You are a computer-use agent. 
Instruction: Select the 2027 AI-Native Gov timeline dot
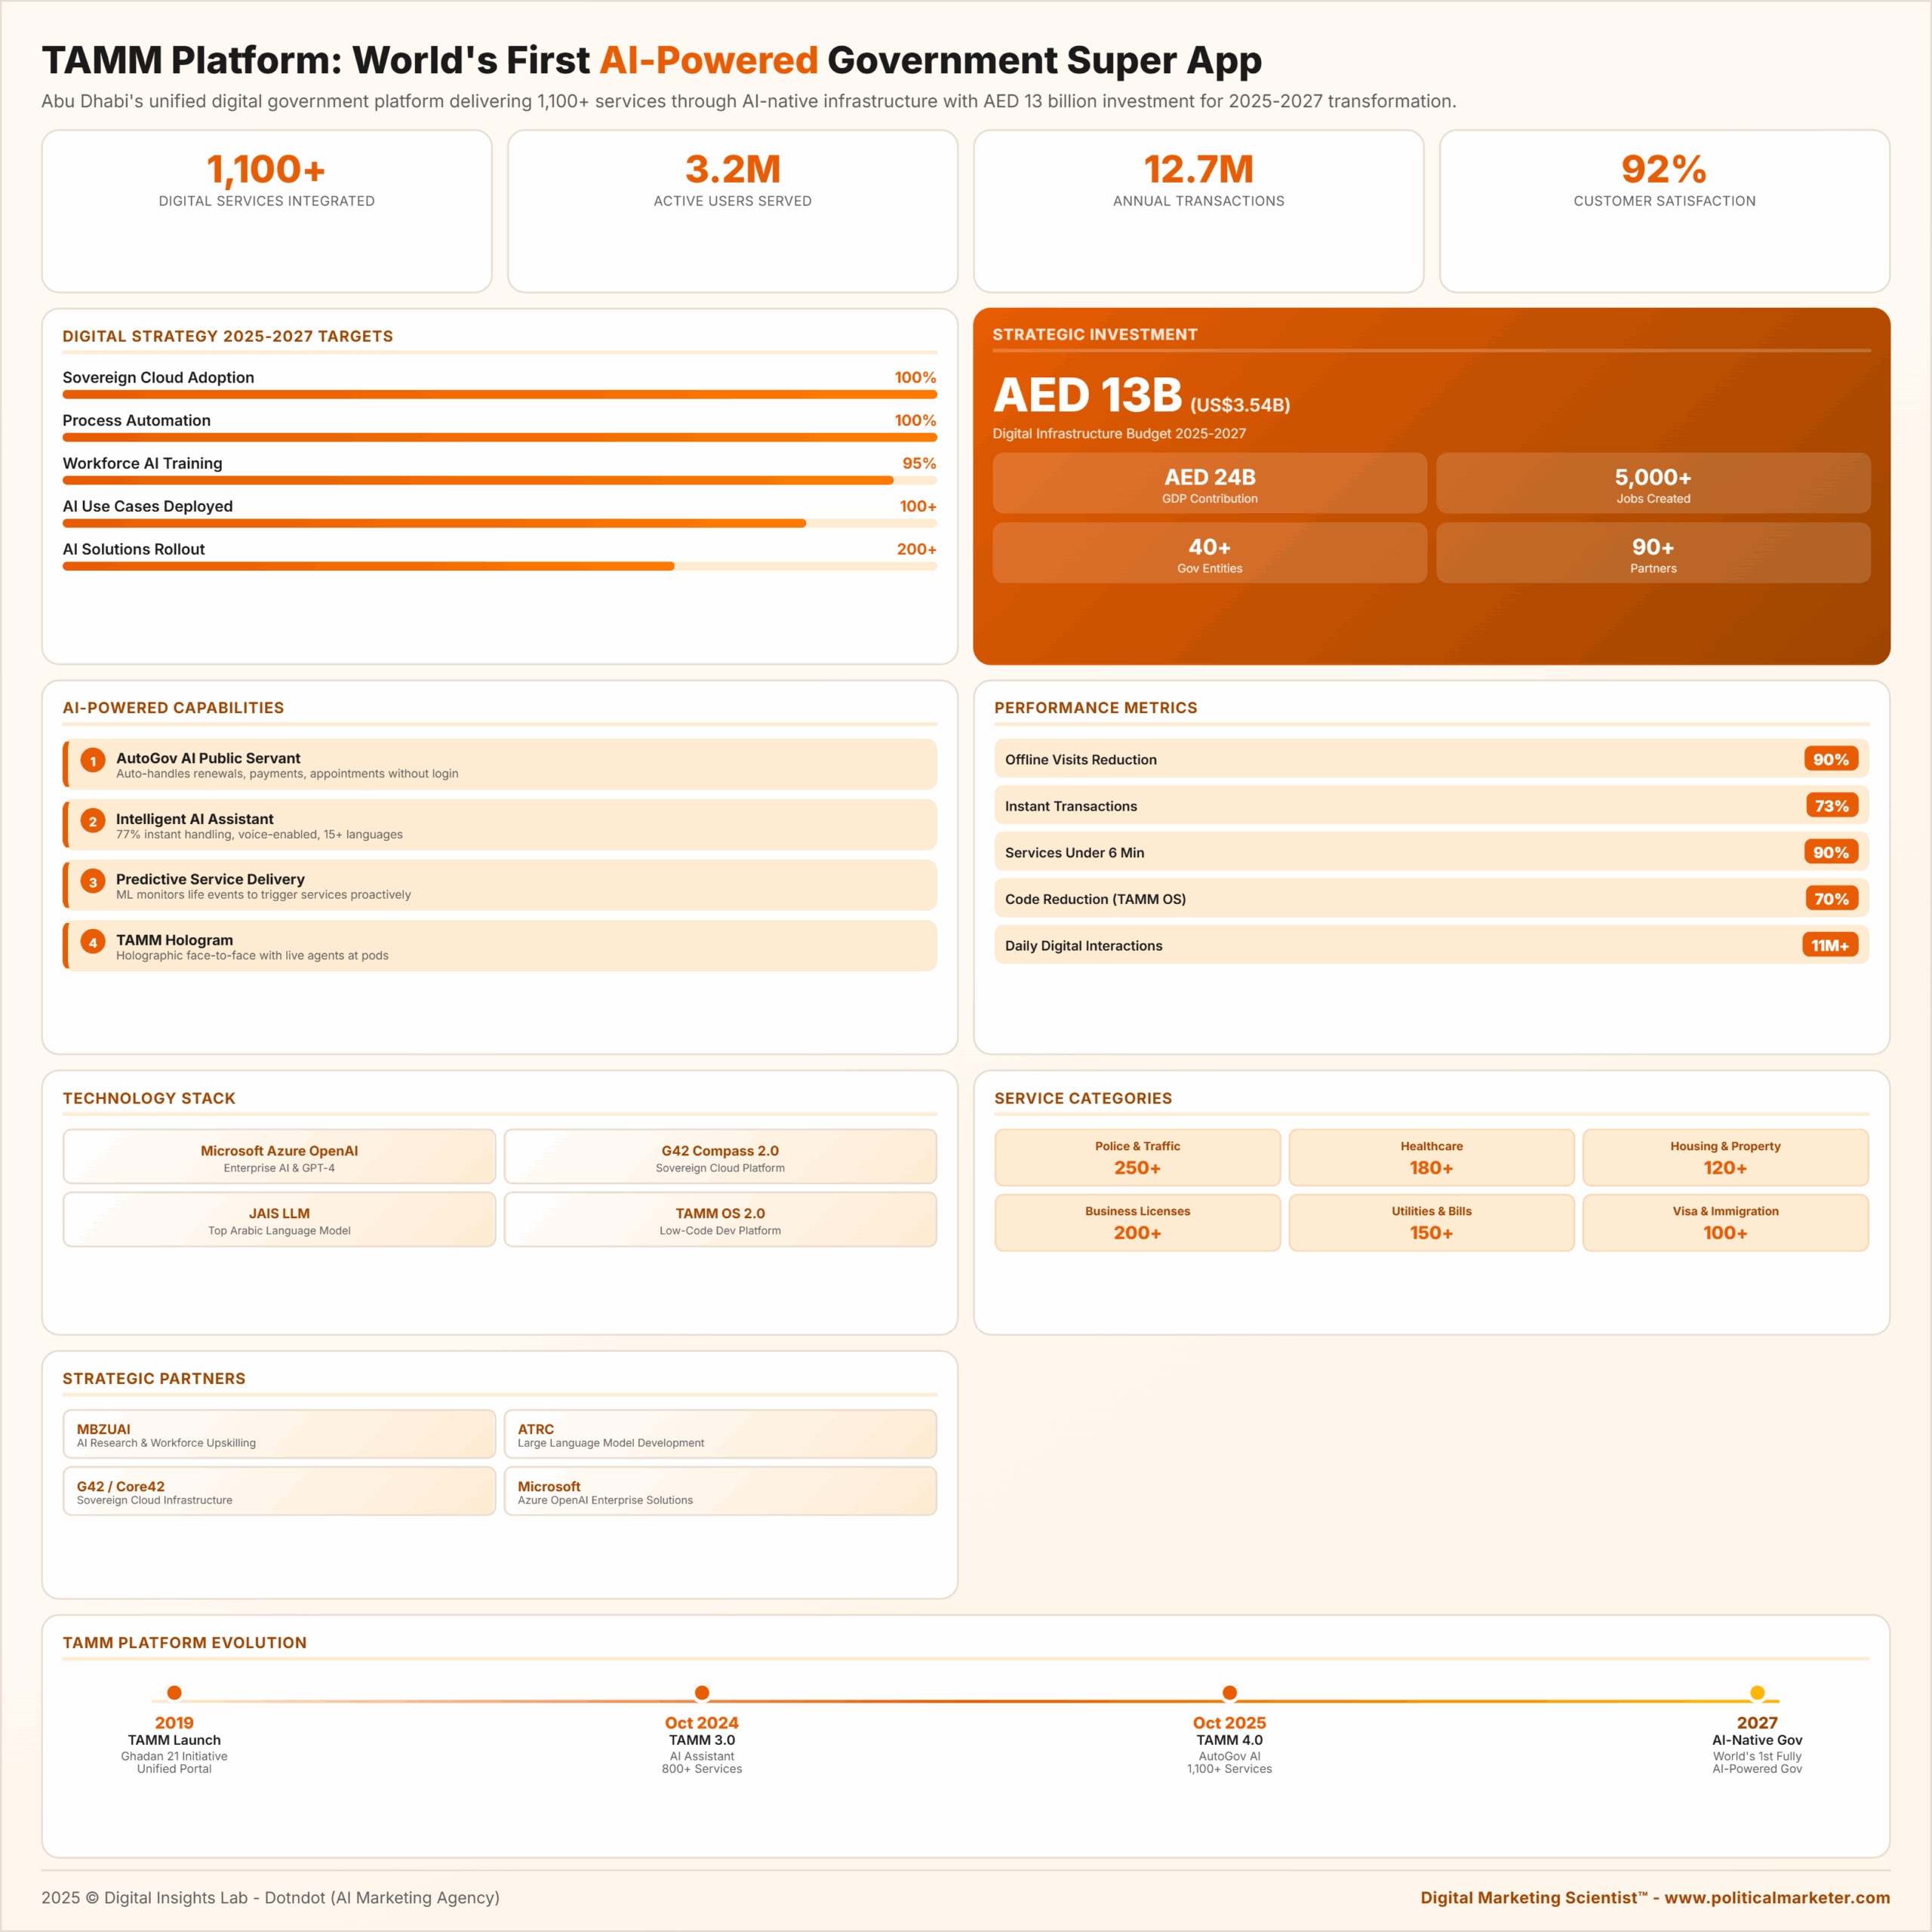(x=1757, y=1693)
